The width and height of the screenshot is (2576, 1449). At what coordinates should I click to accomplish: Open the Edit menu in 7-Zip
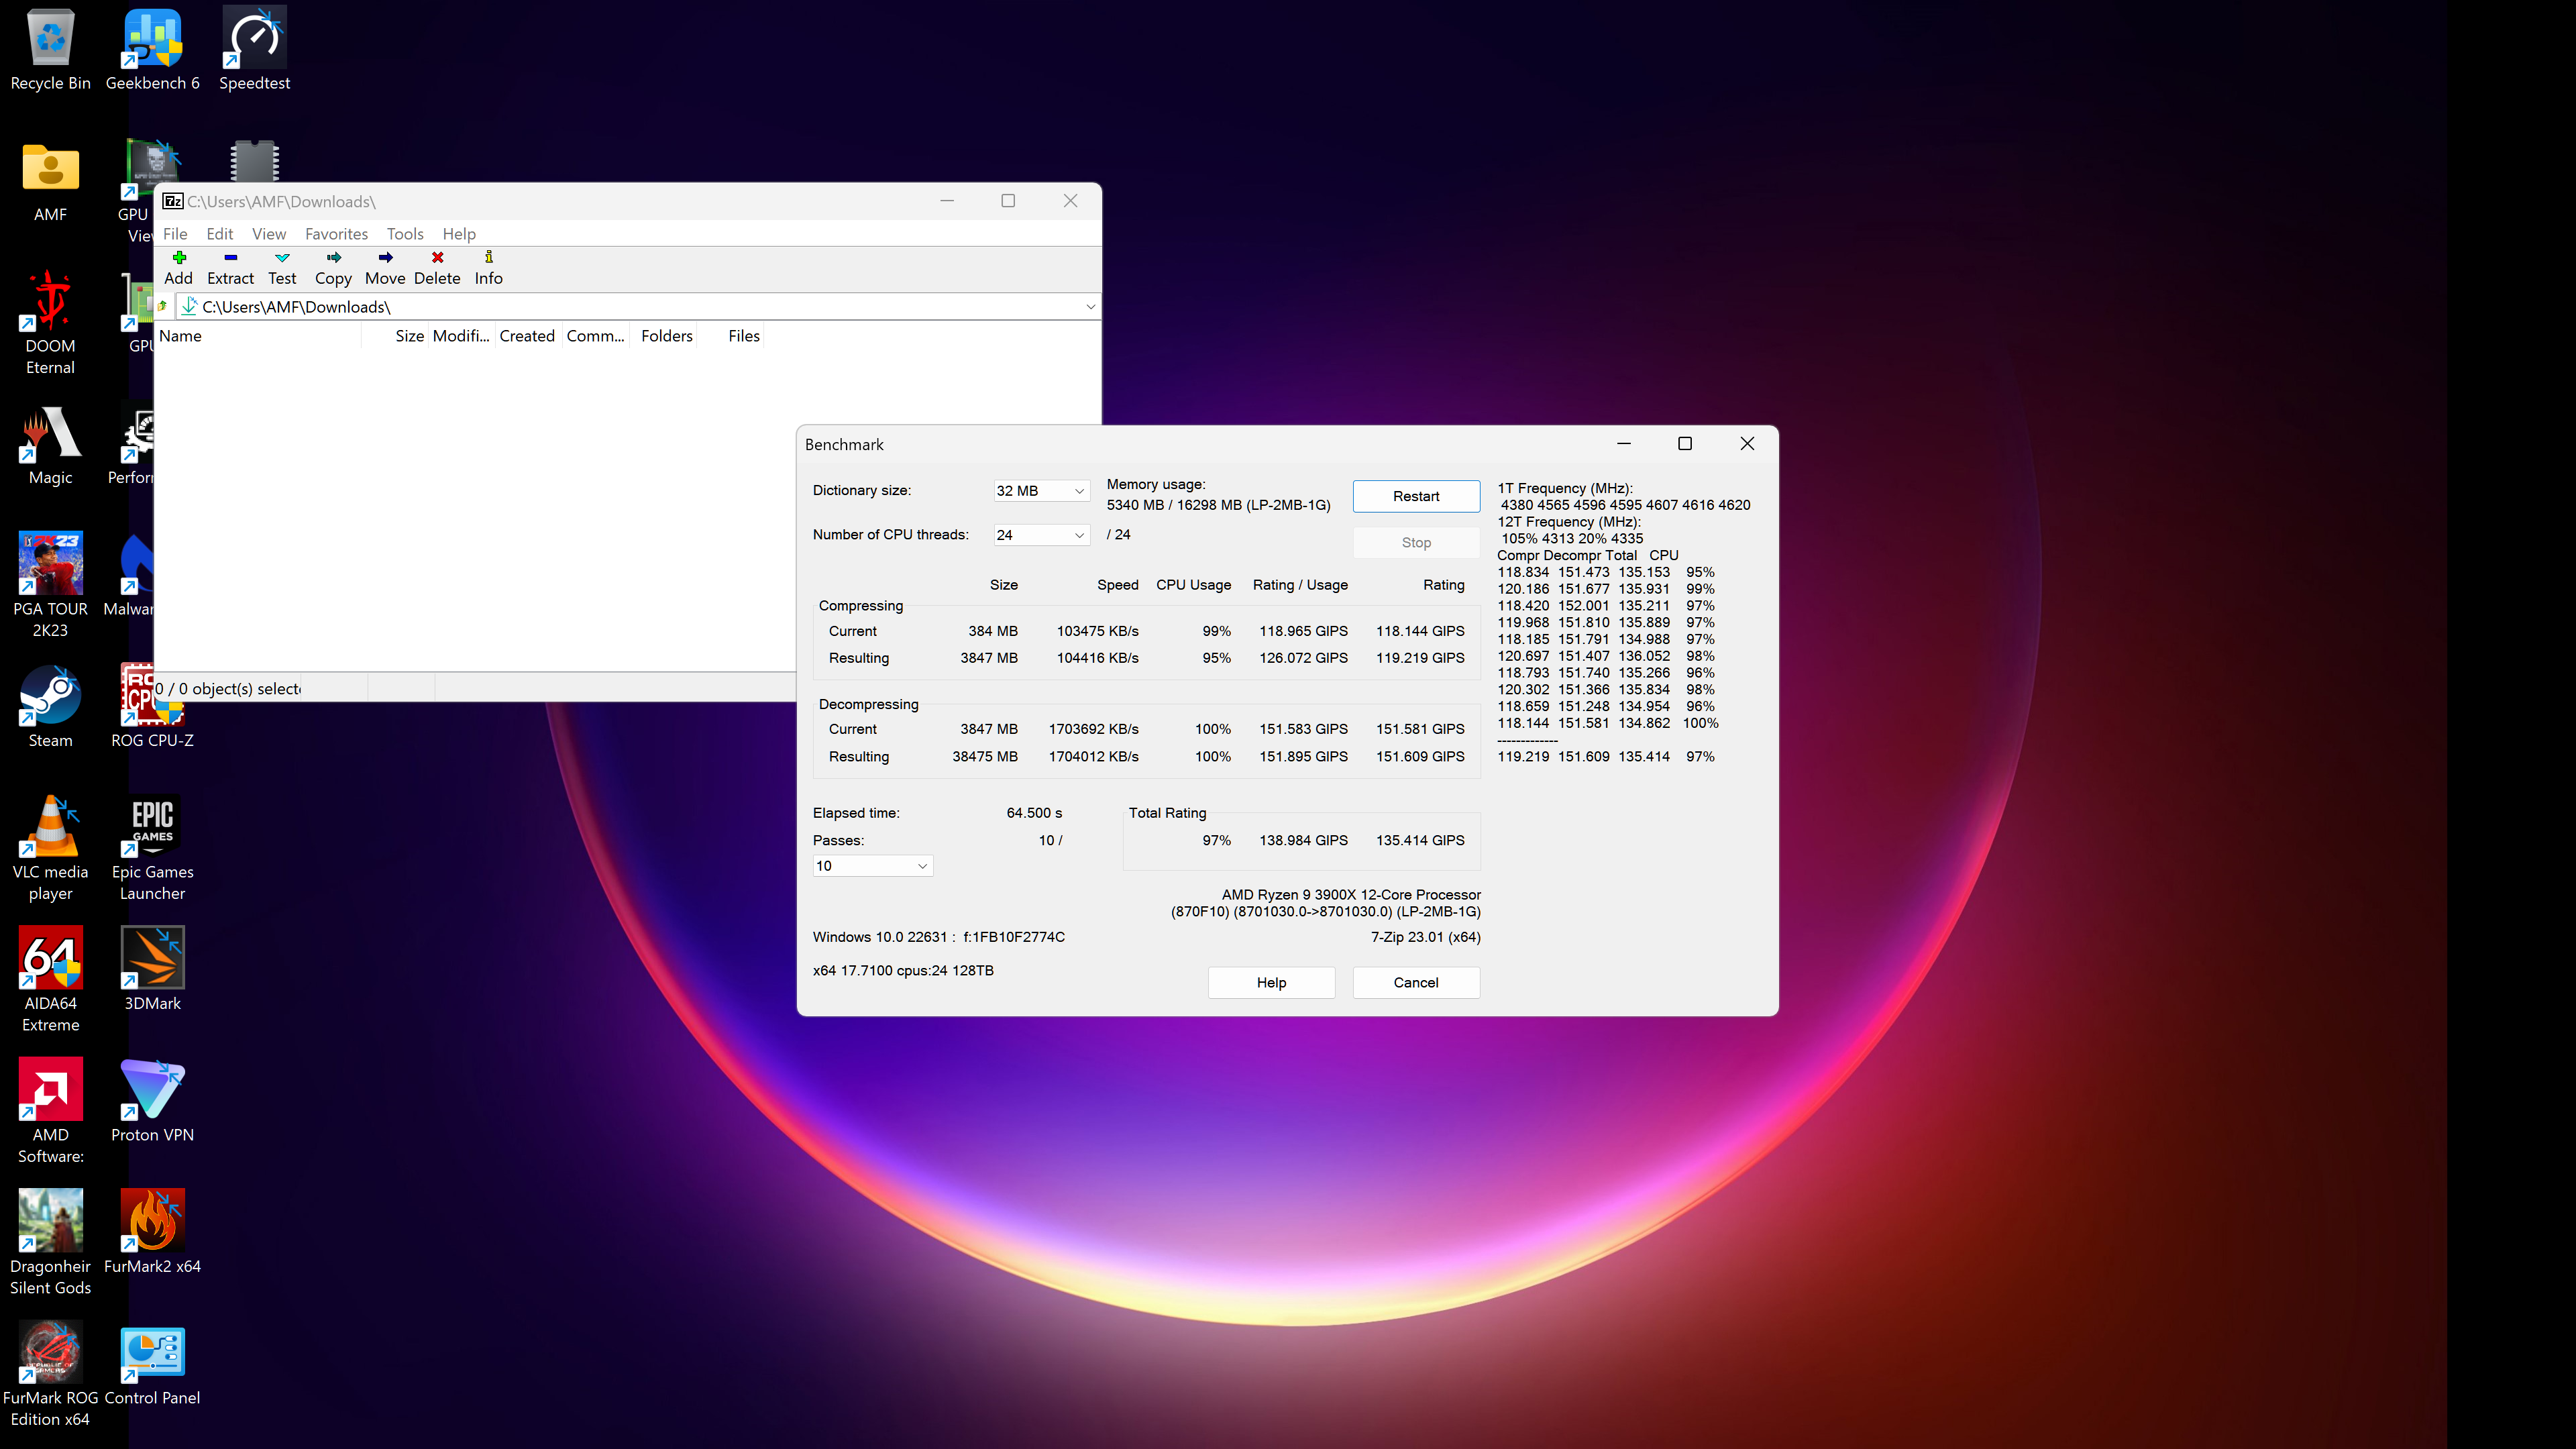click(x=219, y=234)
